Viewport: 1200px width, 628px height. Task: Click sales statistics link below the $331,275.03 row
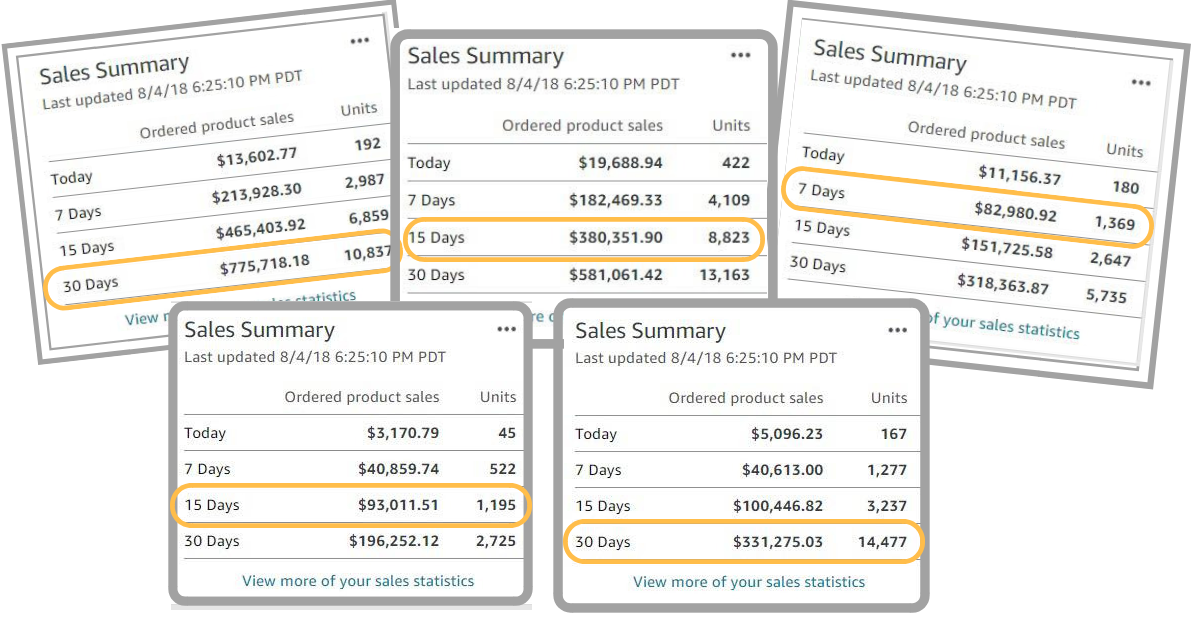749,581
